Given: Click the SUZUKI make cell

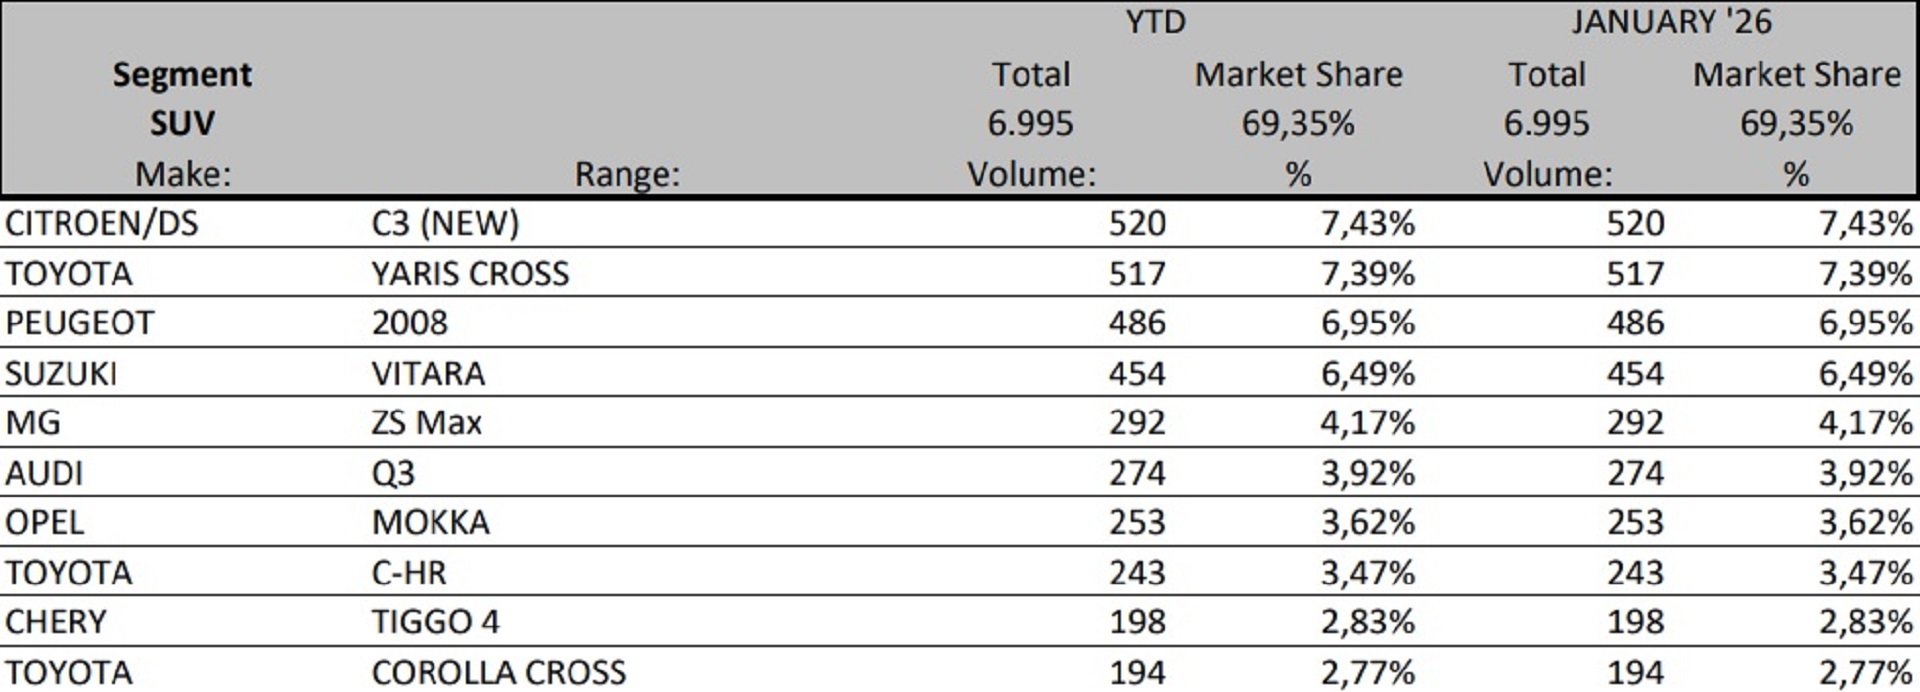Looking at the screenshot, I should click(x=61, y=373).
